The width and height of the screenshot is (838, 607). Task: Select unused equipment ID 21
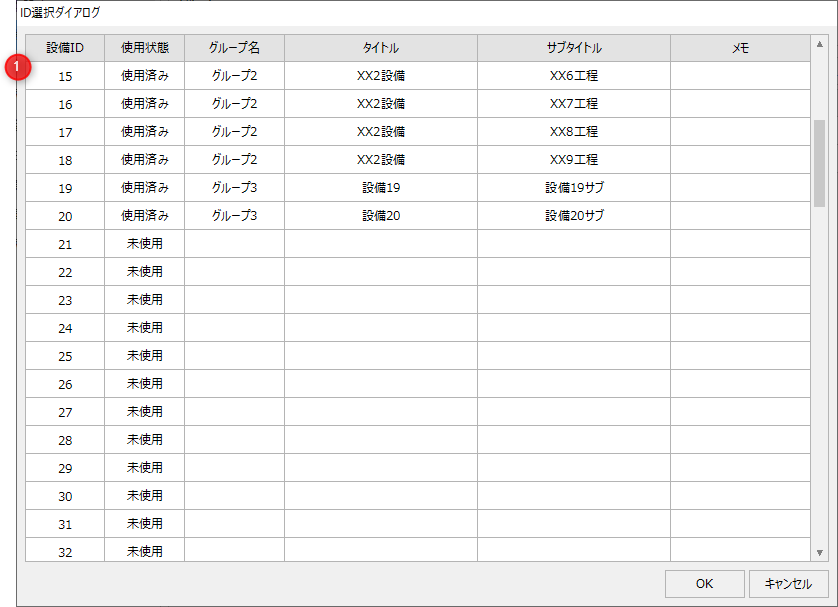pyautogui.click(x=66, y=243)
